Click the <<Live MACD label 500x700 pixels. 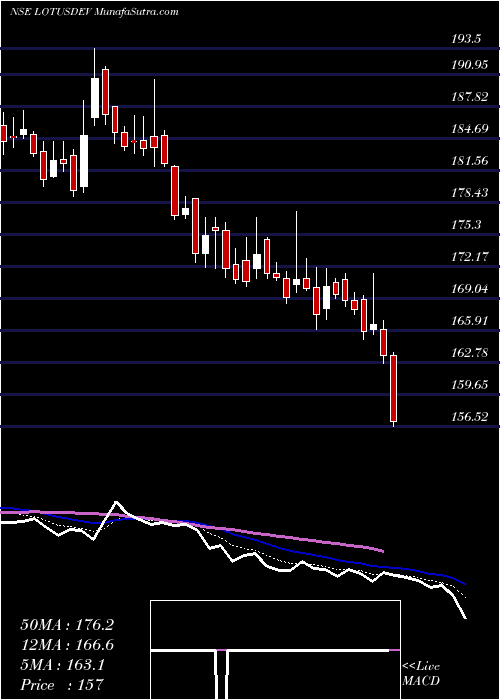[x=421, y=674]
